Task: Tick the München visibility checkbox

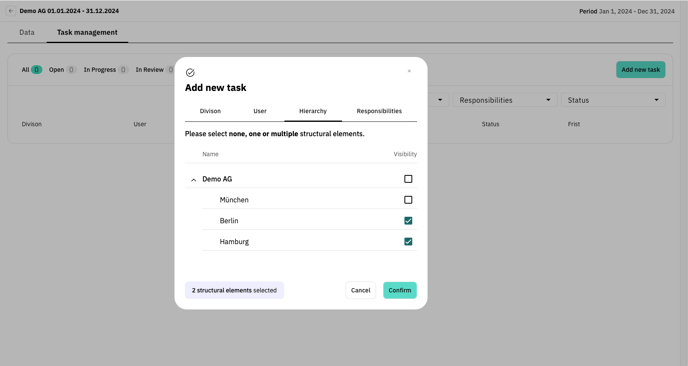Action: click(x=408, y=200)
